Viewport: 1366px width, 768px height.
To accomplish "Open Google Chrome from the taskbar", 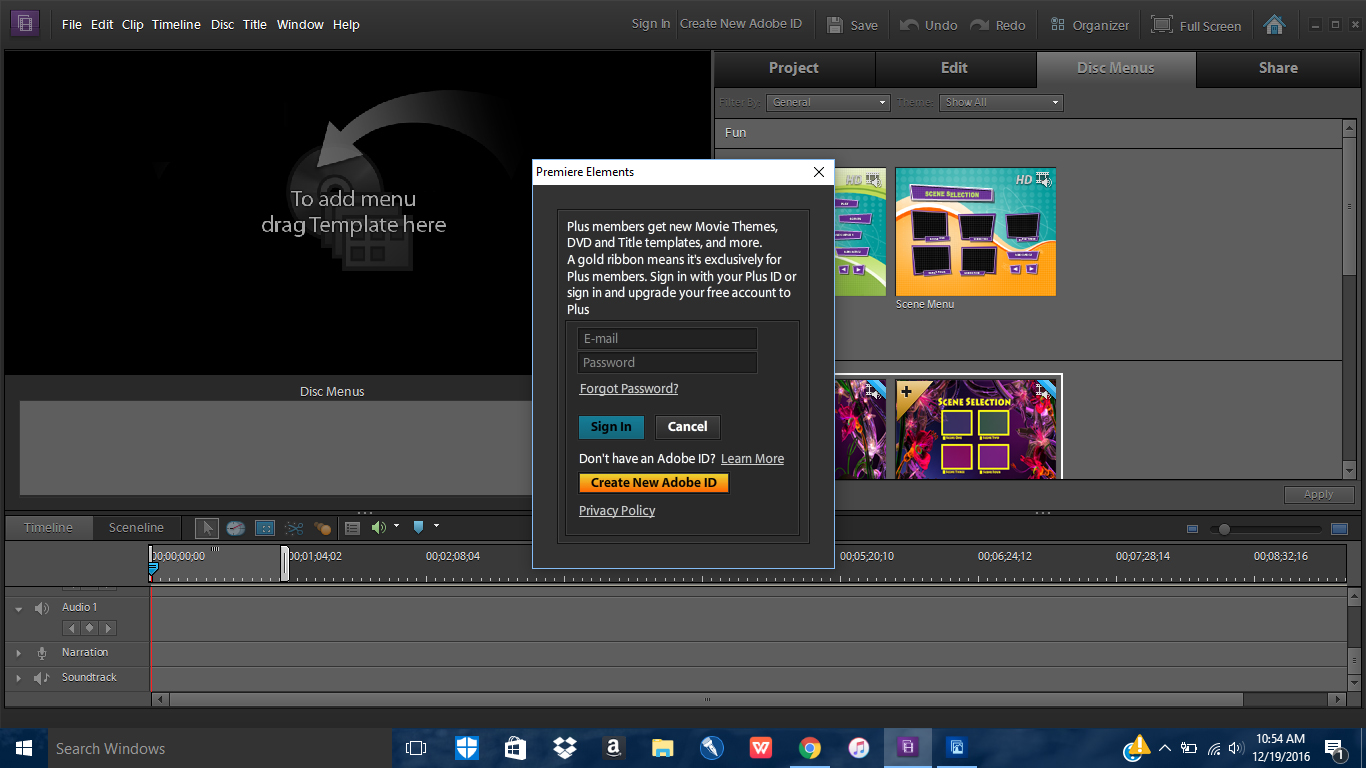I will tap(809, 748).
